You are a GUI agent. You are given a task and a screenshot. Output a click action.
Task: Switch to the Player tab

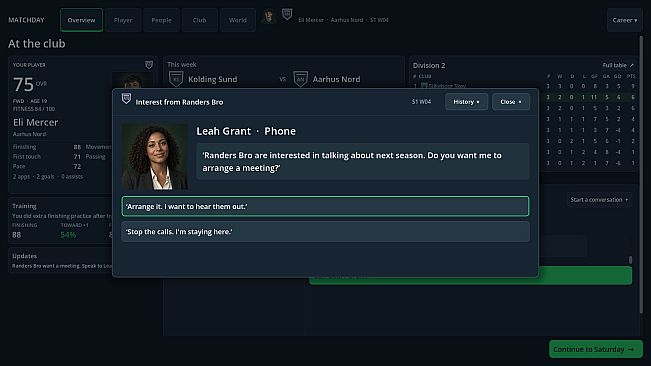[x=123, y=20]
